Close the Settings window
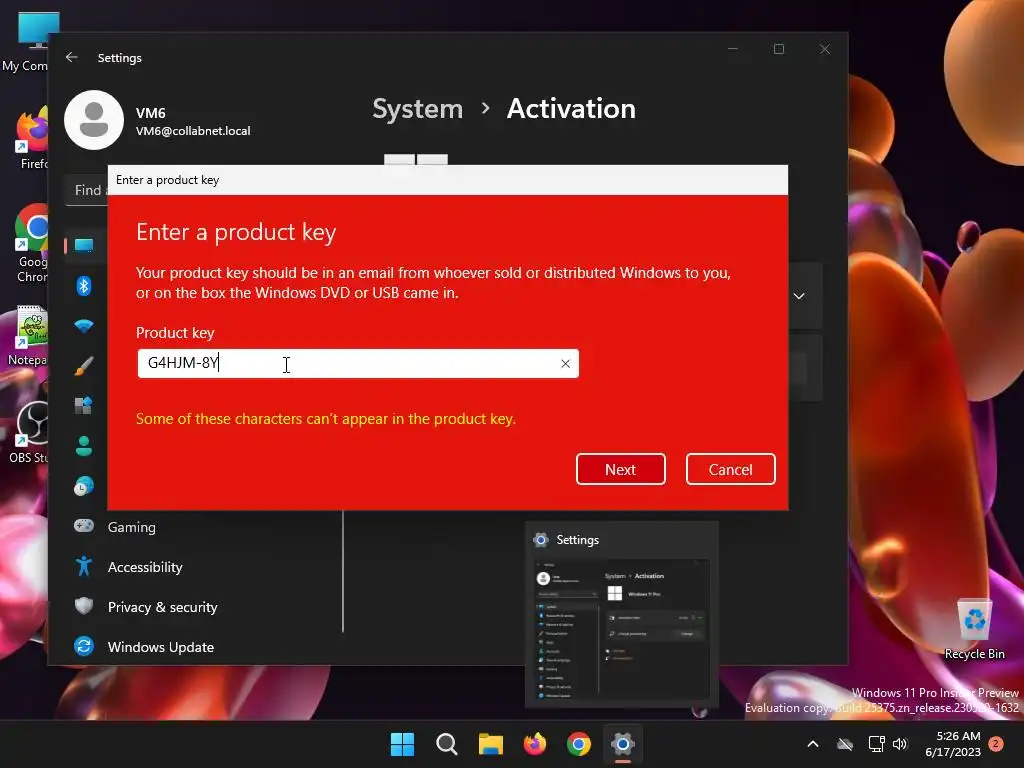Image resolution: width=1024 pixels, height=768 pixels. coord(825,49)
